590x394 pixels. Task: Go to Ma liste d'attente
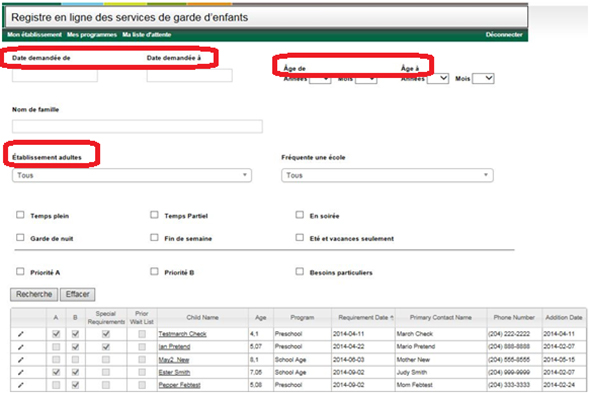146,35
